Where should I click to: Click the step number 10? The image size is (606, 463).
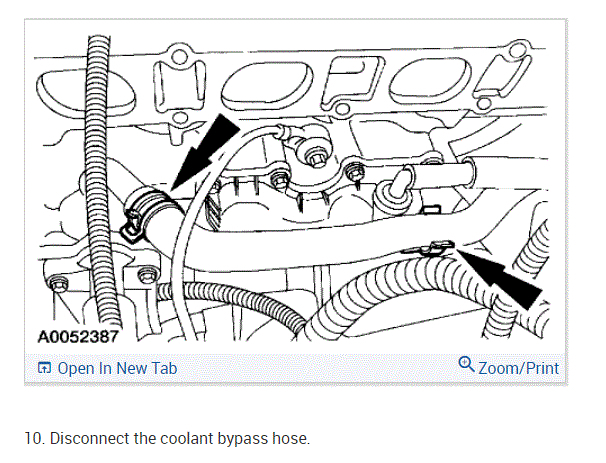35,439
